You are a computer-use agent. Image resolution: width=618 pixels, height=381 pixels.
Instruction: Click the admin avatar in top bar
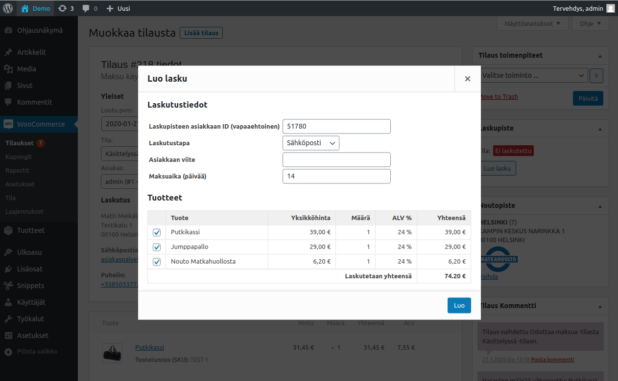(610, 8)
